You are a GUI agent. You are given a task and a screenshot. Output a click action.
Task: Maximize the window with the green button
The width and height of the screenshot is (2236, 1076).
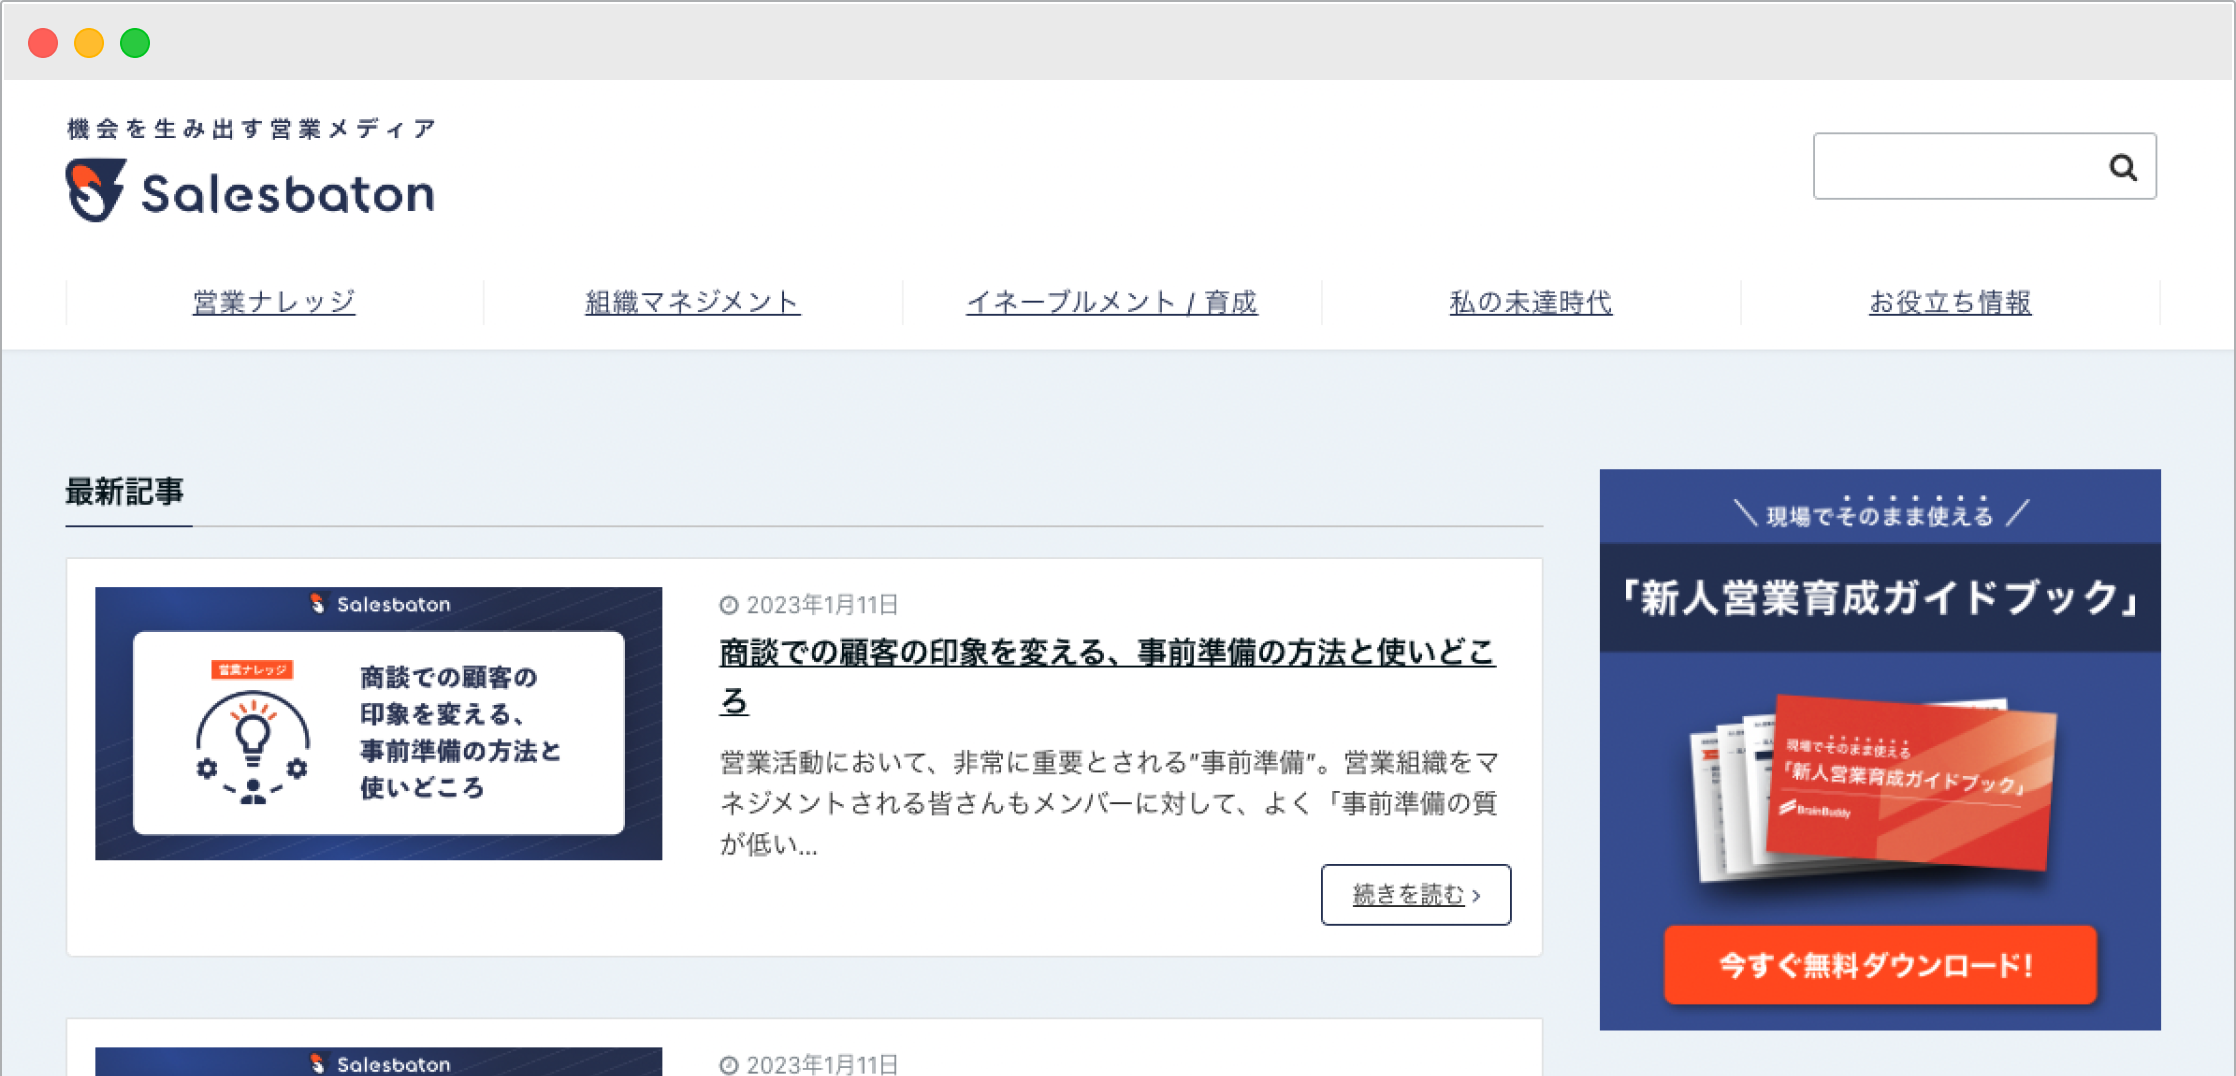[135, 43]
